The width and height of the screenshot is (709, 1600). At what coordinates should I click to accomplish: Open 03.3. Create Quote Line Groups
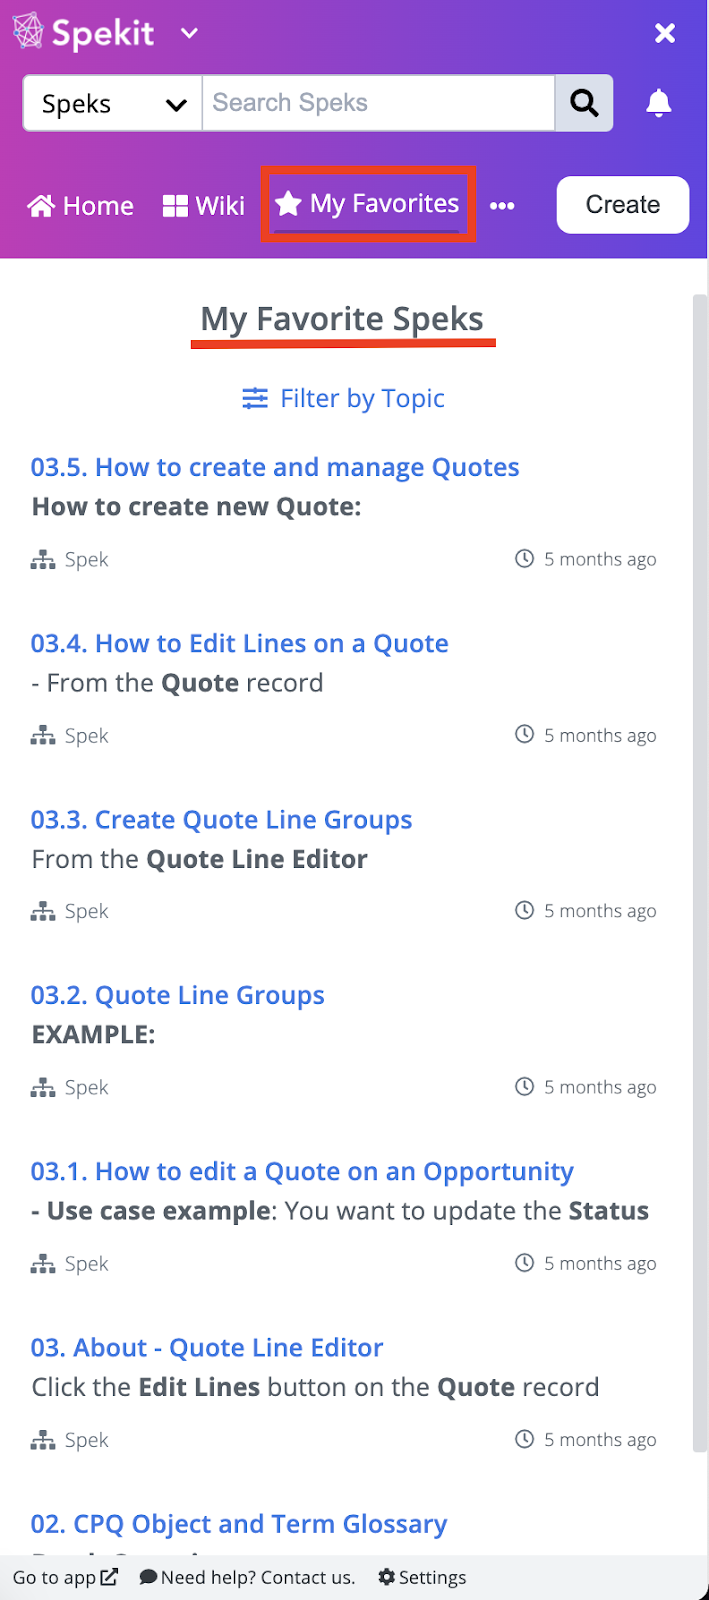click(x=222, y=819)
